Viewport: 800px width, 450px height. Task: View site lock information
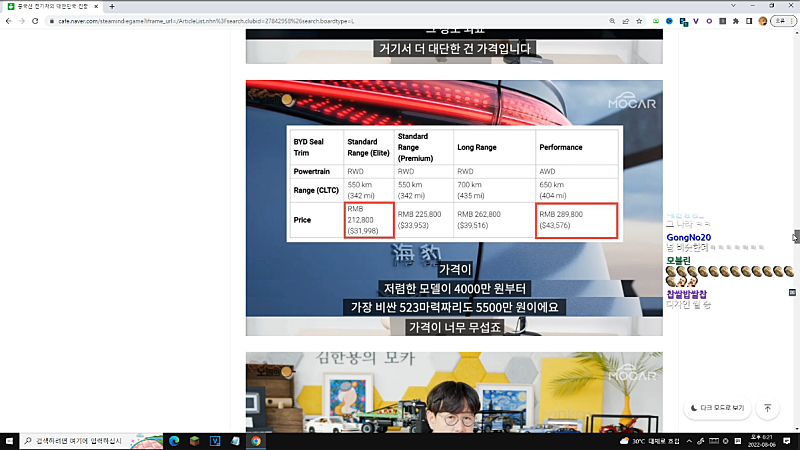(52, 21)
